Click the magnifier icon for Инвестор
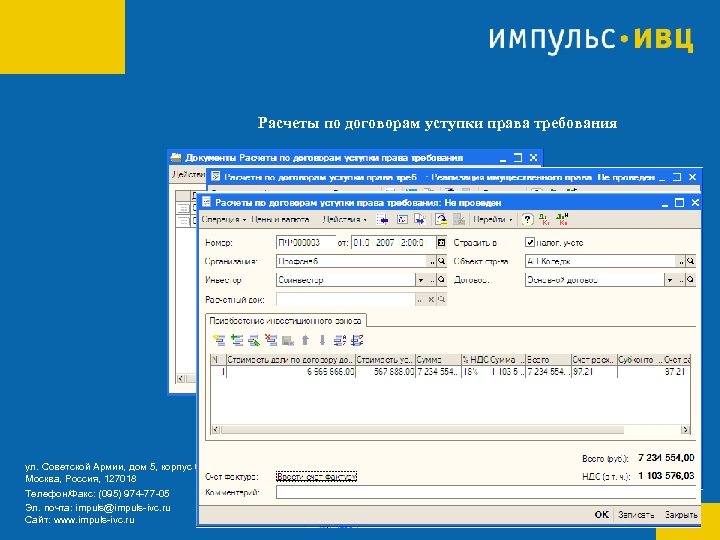Screen dimensions: 720x540 [x=441, y=279]
